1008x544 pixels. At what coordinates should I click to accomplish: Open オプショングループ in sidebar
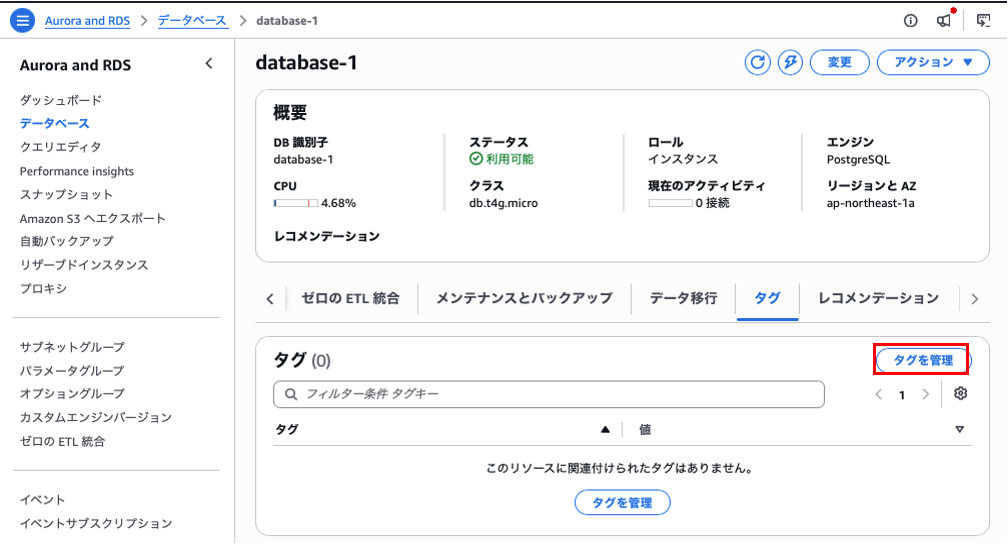[72, 394]
